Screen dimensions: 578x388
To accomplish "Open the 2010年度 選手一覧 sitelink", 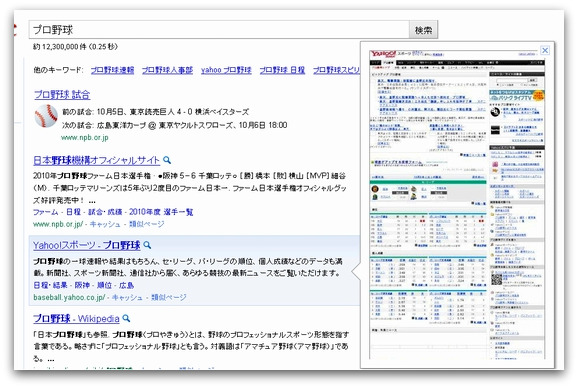I will pyautogui.click(x=161, y=212).
